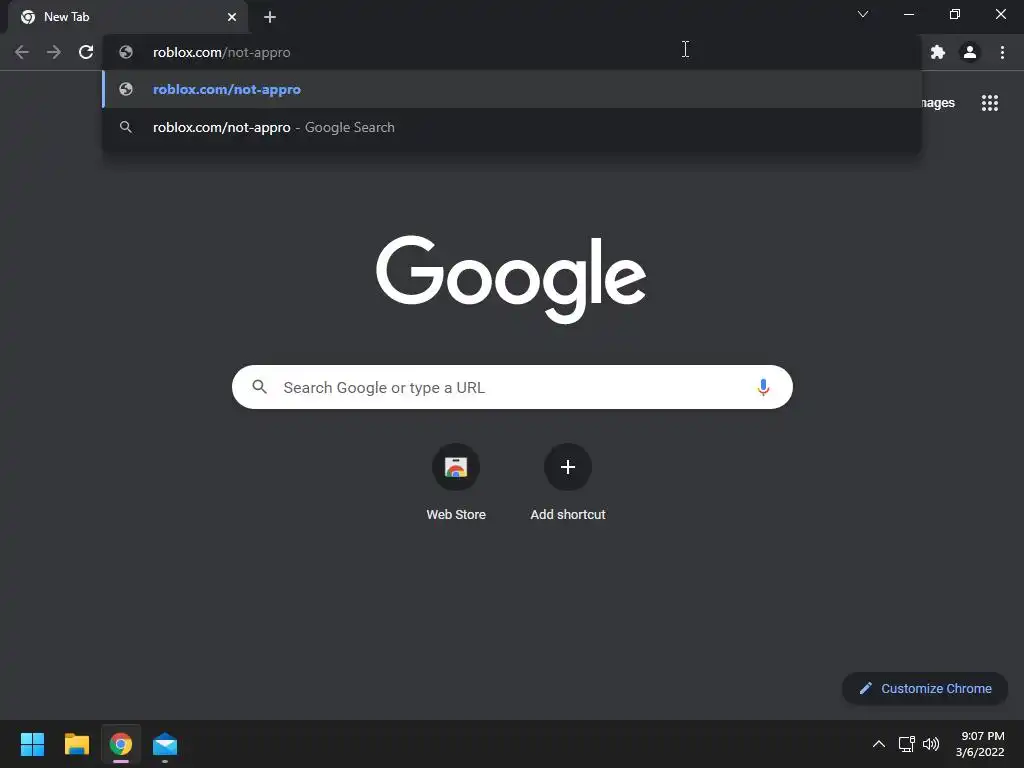Click the magnifier icon in search box
The width and height of the screenshot is (1024, 768).
click(x=259, y=387)
